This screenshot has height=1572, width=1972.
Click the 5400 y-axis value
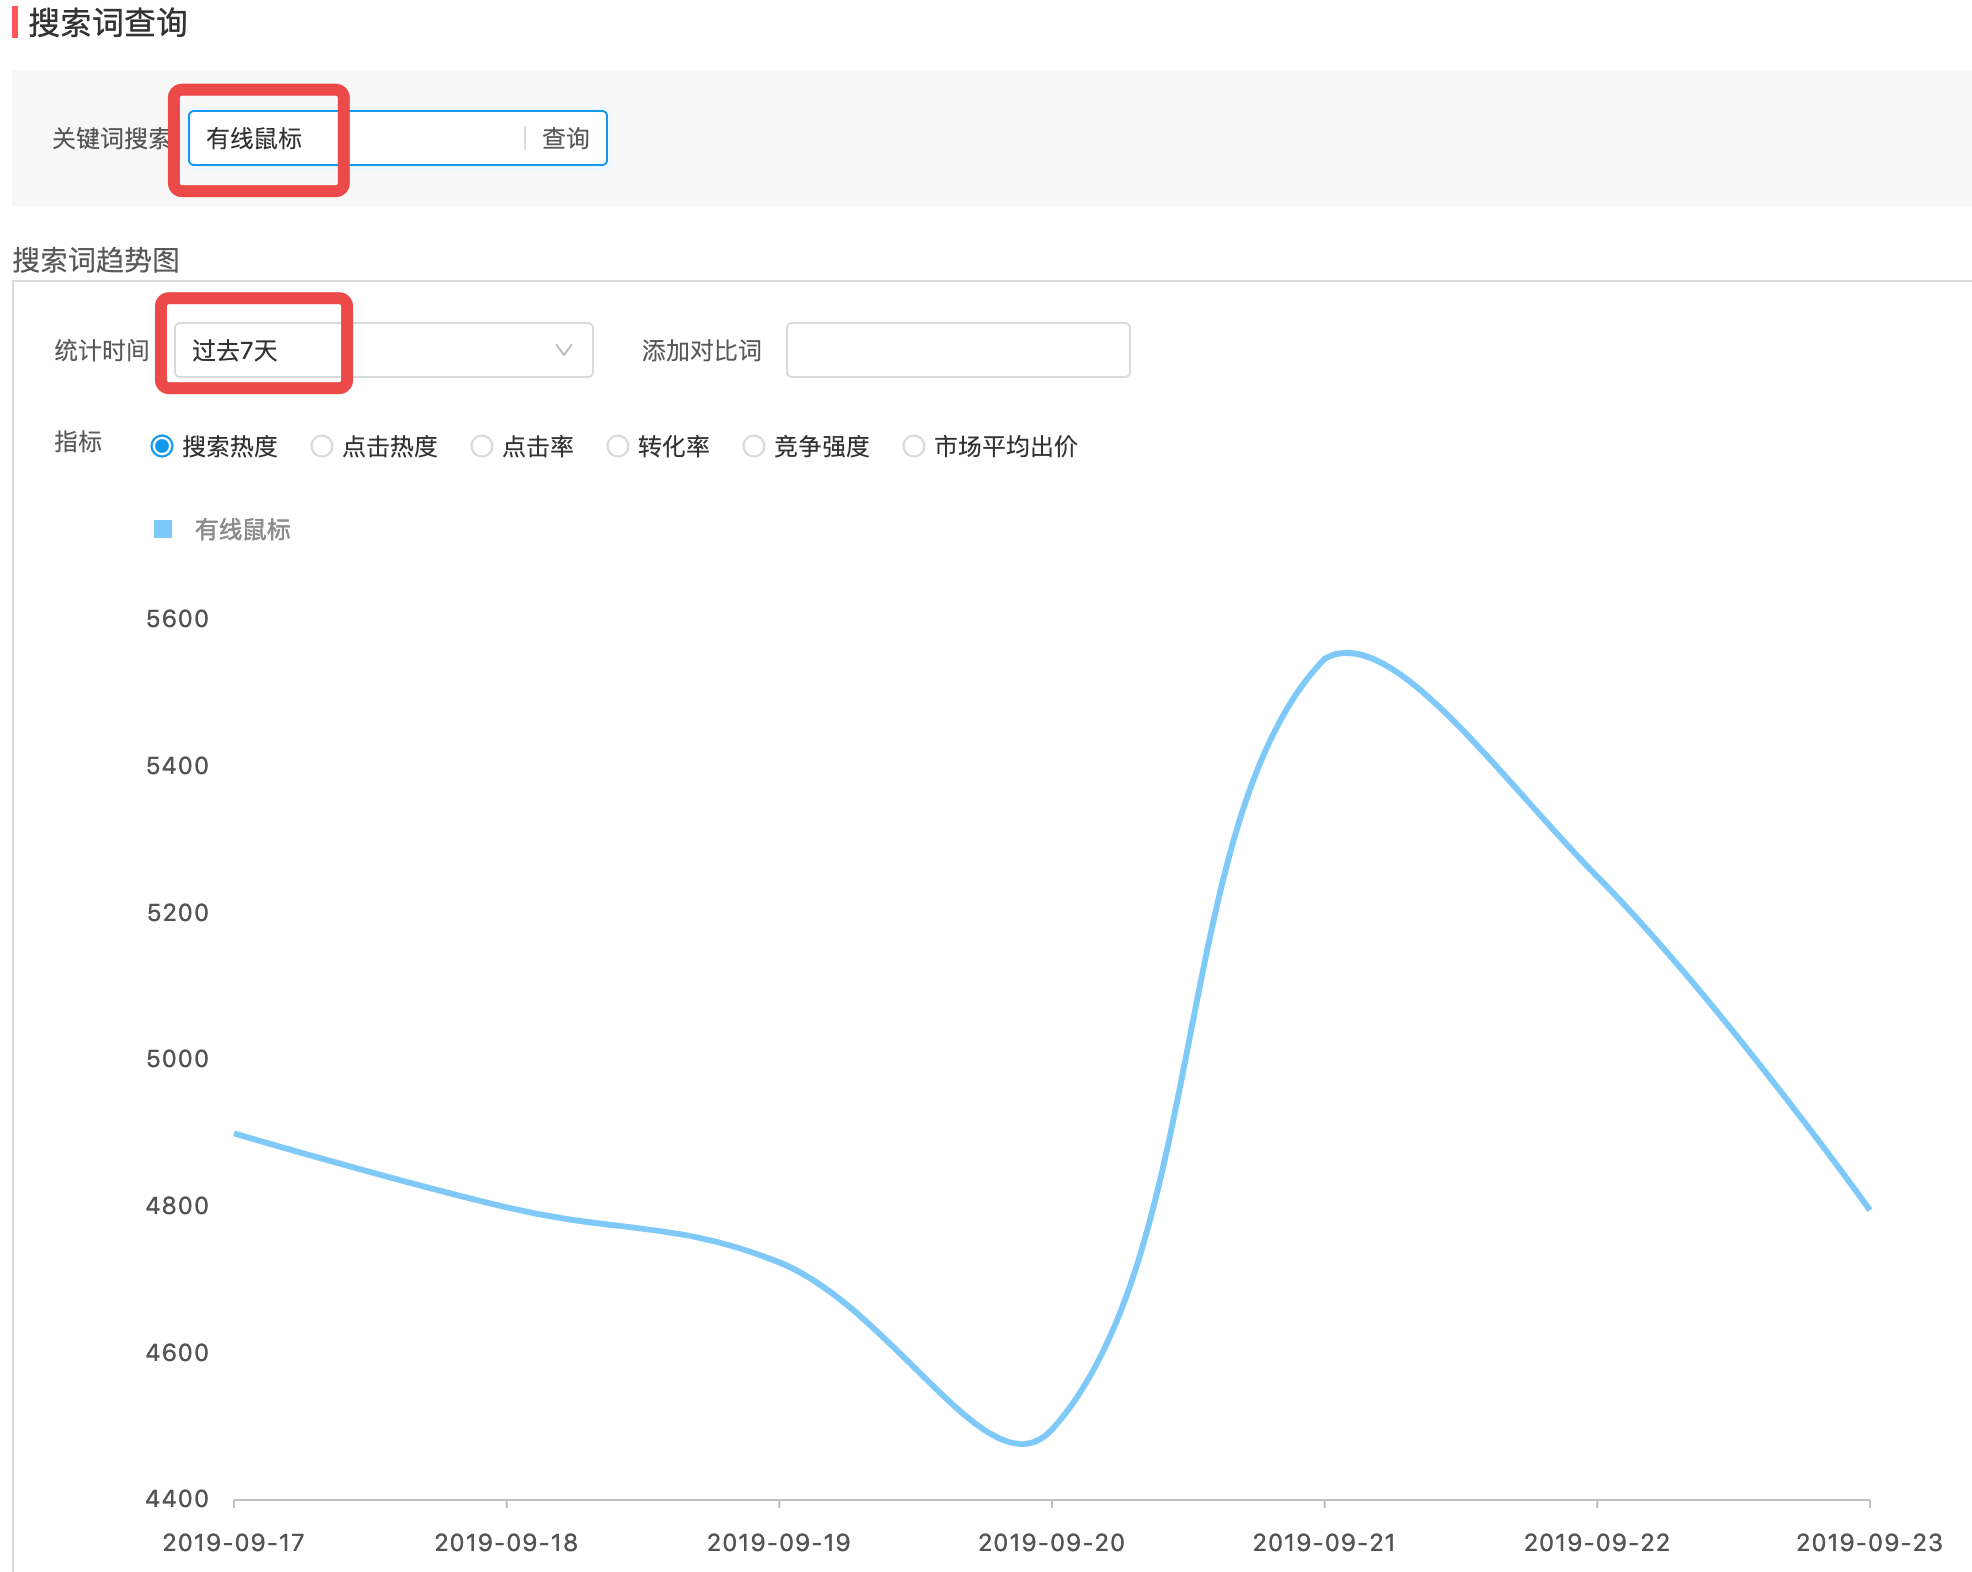pos(178,766)
